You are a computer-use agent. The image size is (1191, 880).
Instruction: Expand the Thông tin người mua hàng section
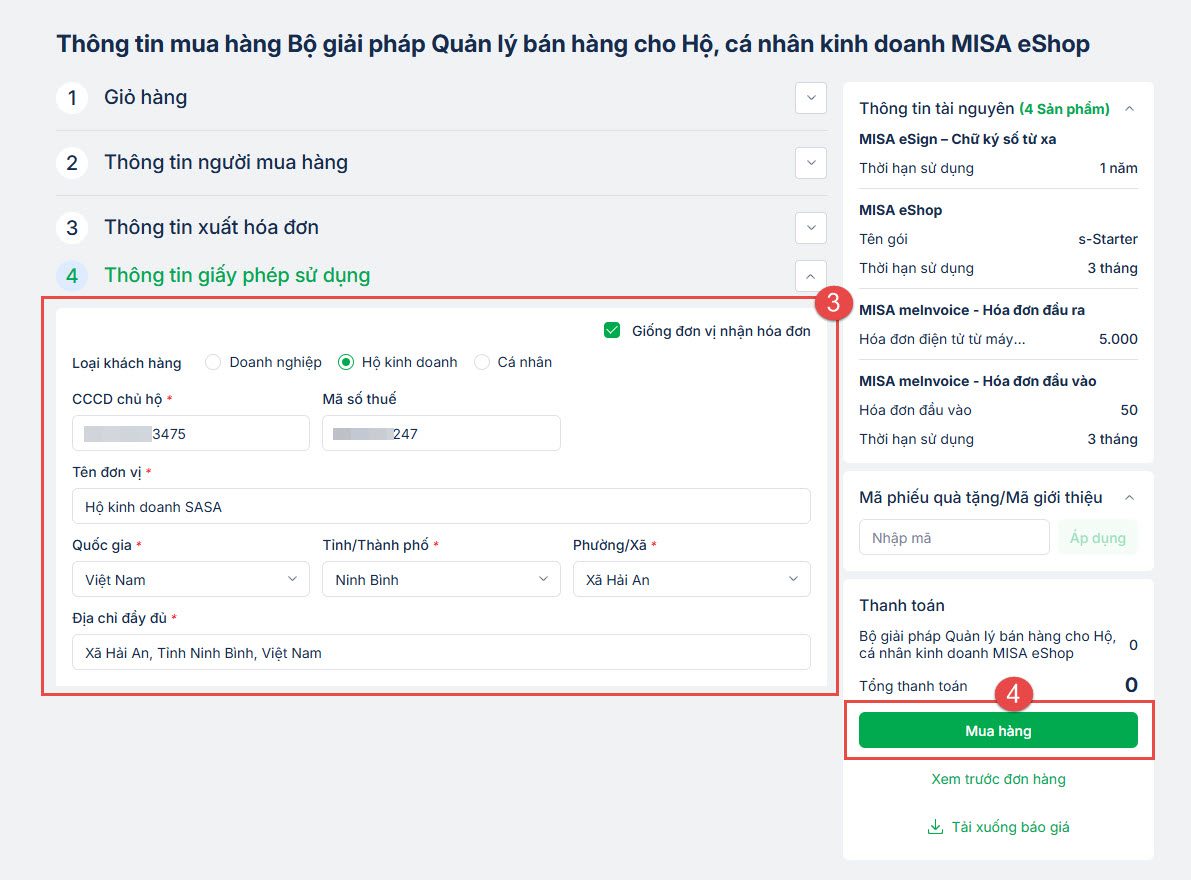[x=811, y=163]
